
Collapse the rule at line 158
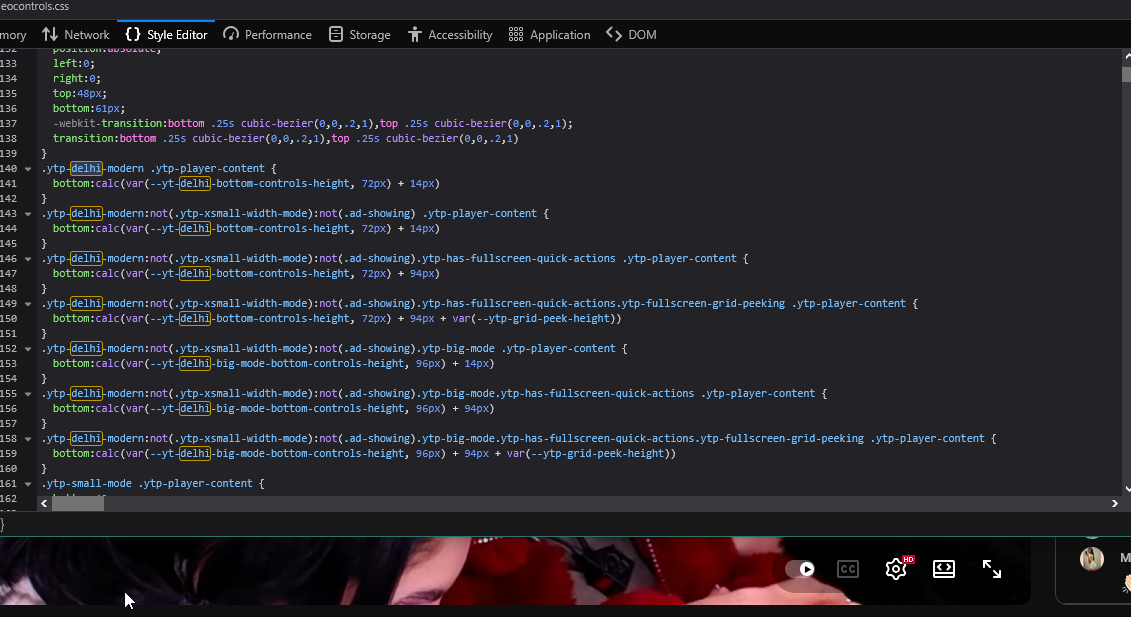click(x=28, y=439)
